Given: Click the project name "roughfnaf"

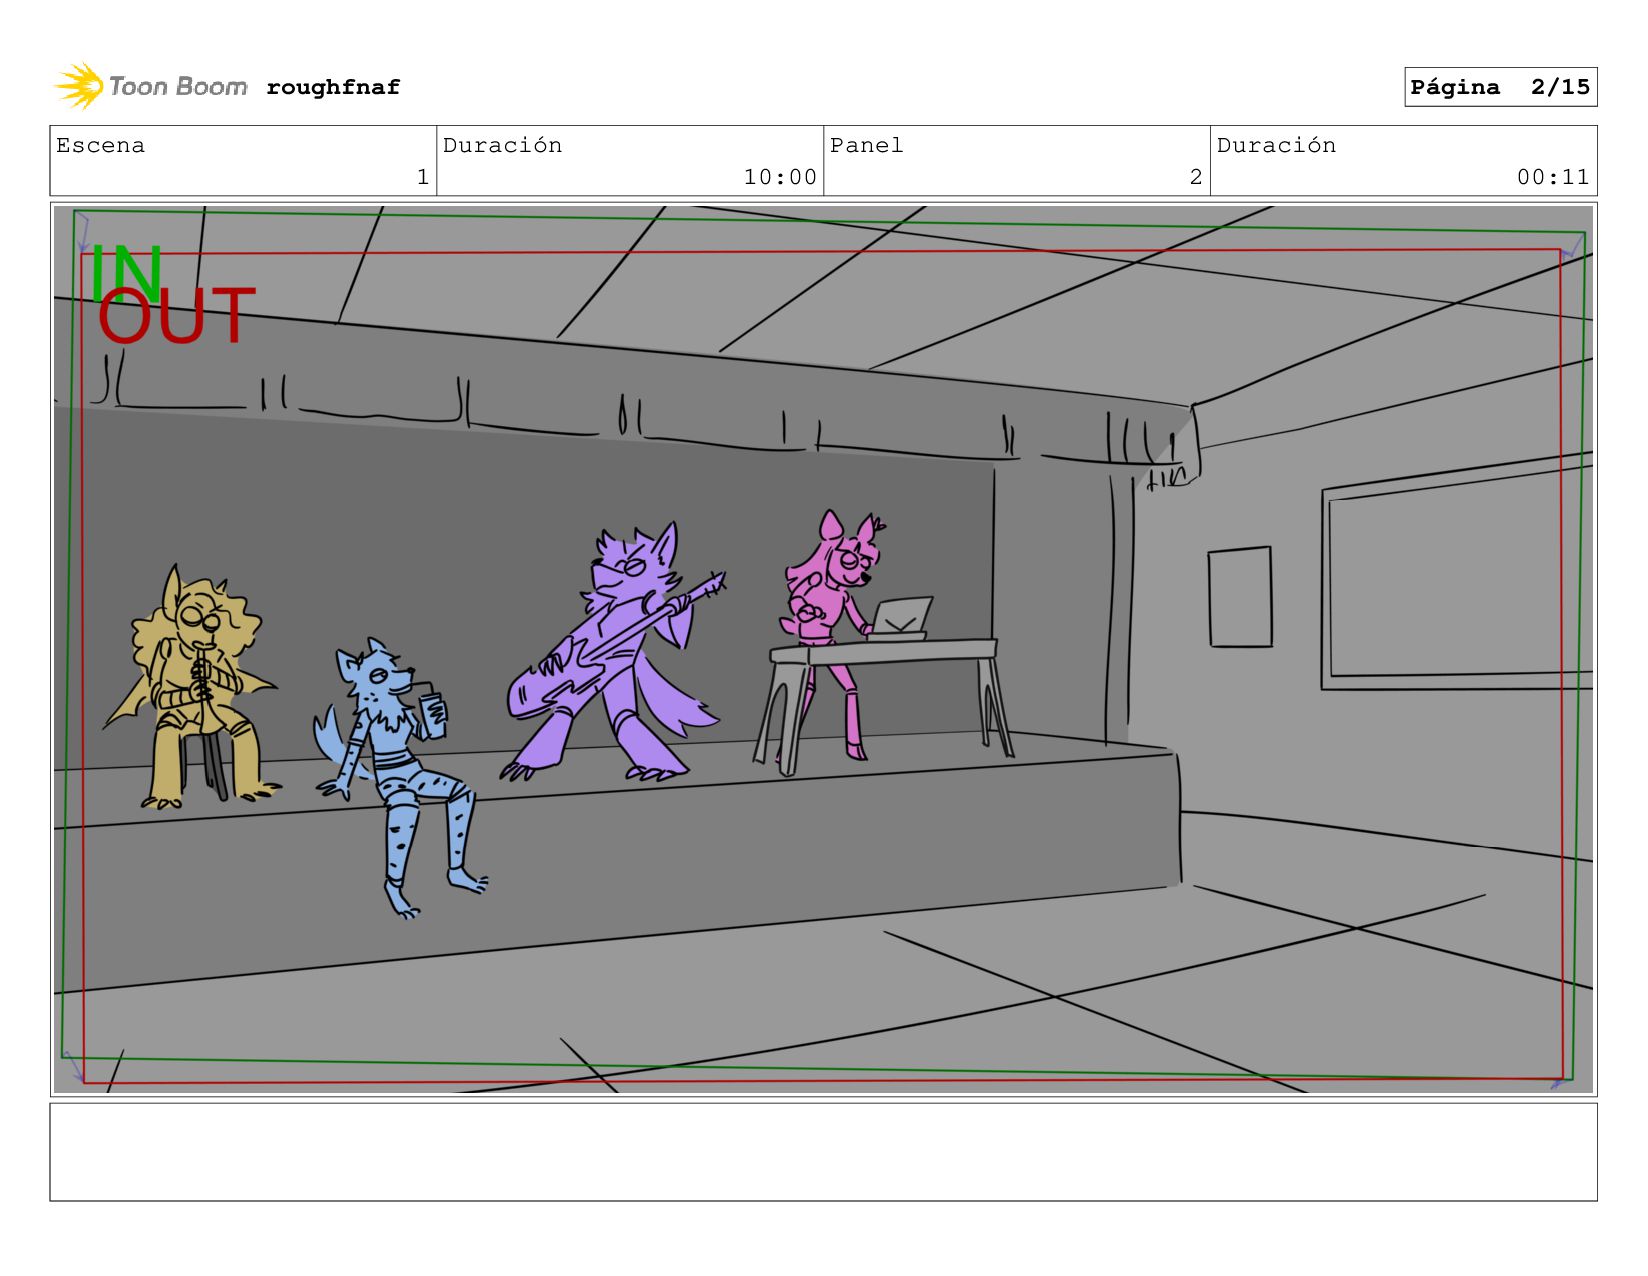Looking at the screenshot, I should coord(333,87).
